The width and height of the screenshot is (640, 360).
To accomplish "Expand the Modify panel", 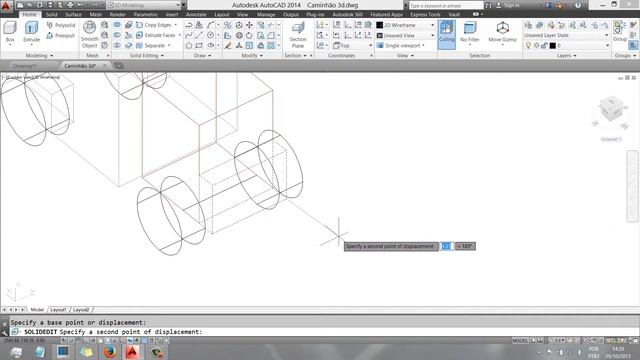I will 252,55.
